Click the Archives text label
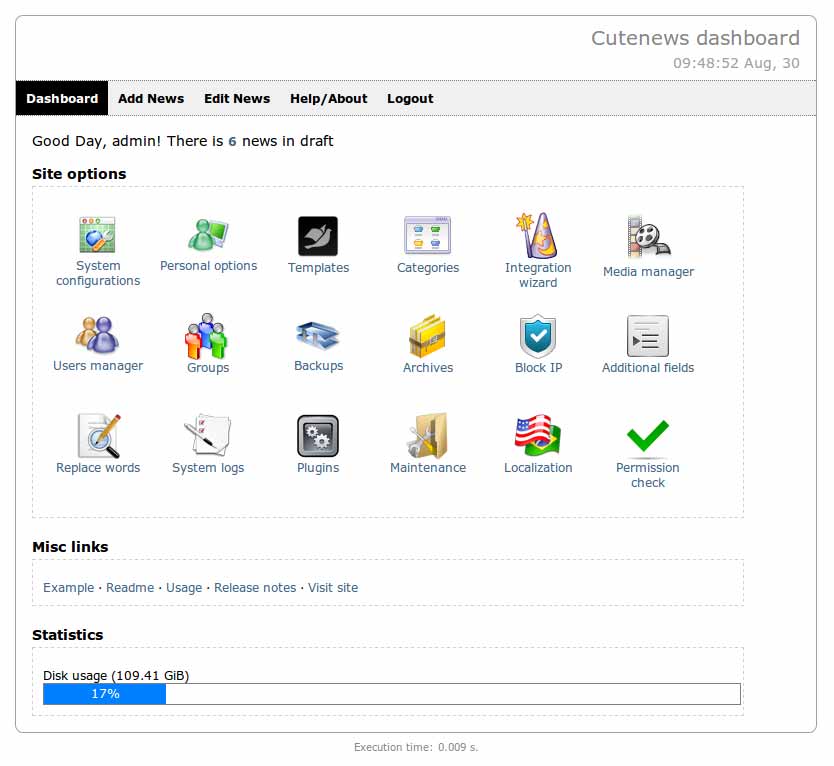The height and width of the screenshot is (766, 834). tap(428, 368)
